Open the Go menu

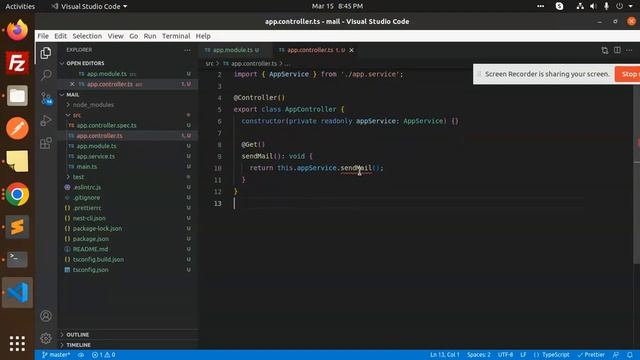pos(133,36)
